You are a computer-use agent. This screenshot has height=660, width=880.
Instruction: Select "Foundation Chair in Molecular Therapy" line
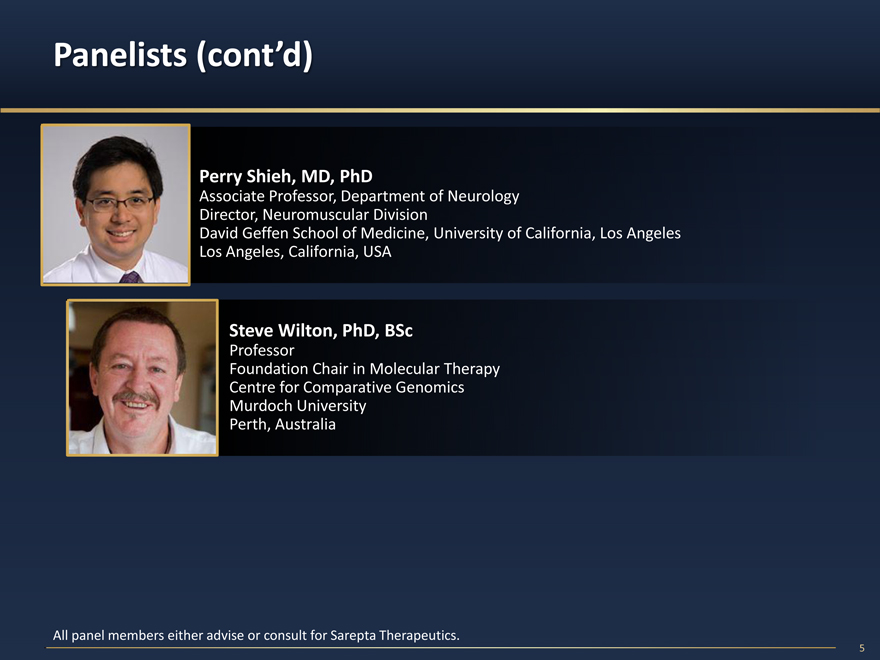pyautogui.click(x=364, y=368)
